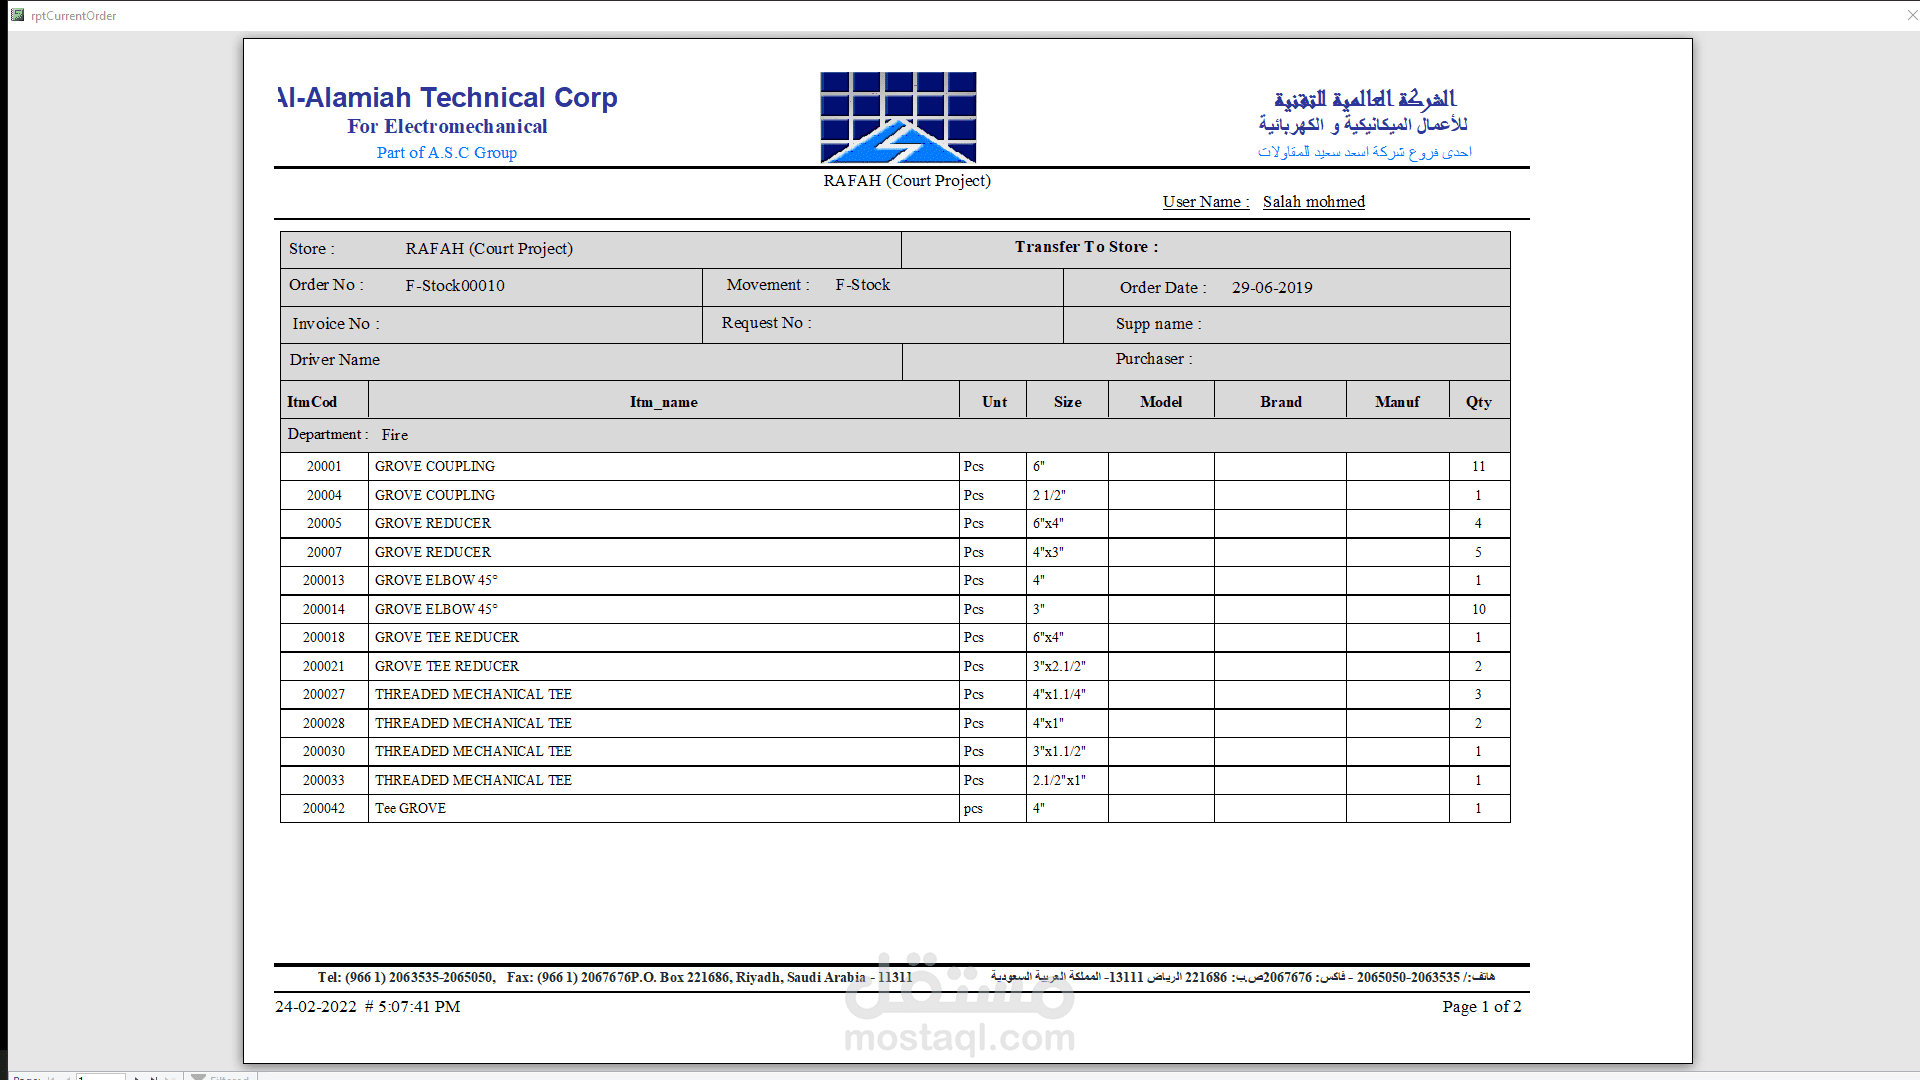
Task: Click the ItmCod column header
Action: tap(312, 402)
